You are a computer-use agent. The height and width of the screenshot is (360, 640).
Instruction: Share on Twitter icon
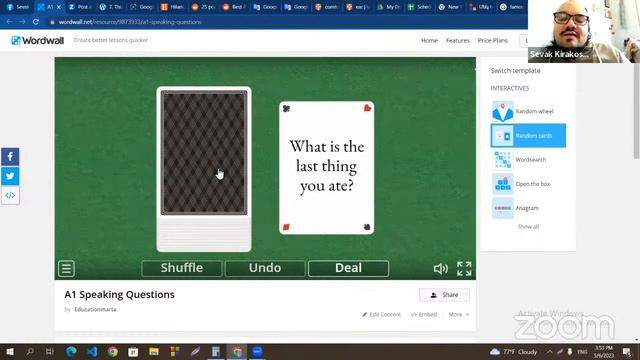point(10,176)
